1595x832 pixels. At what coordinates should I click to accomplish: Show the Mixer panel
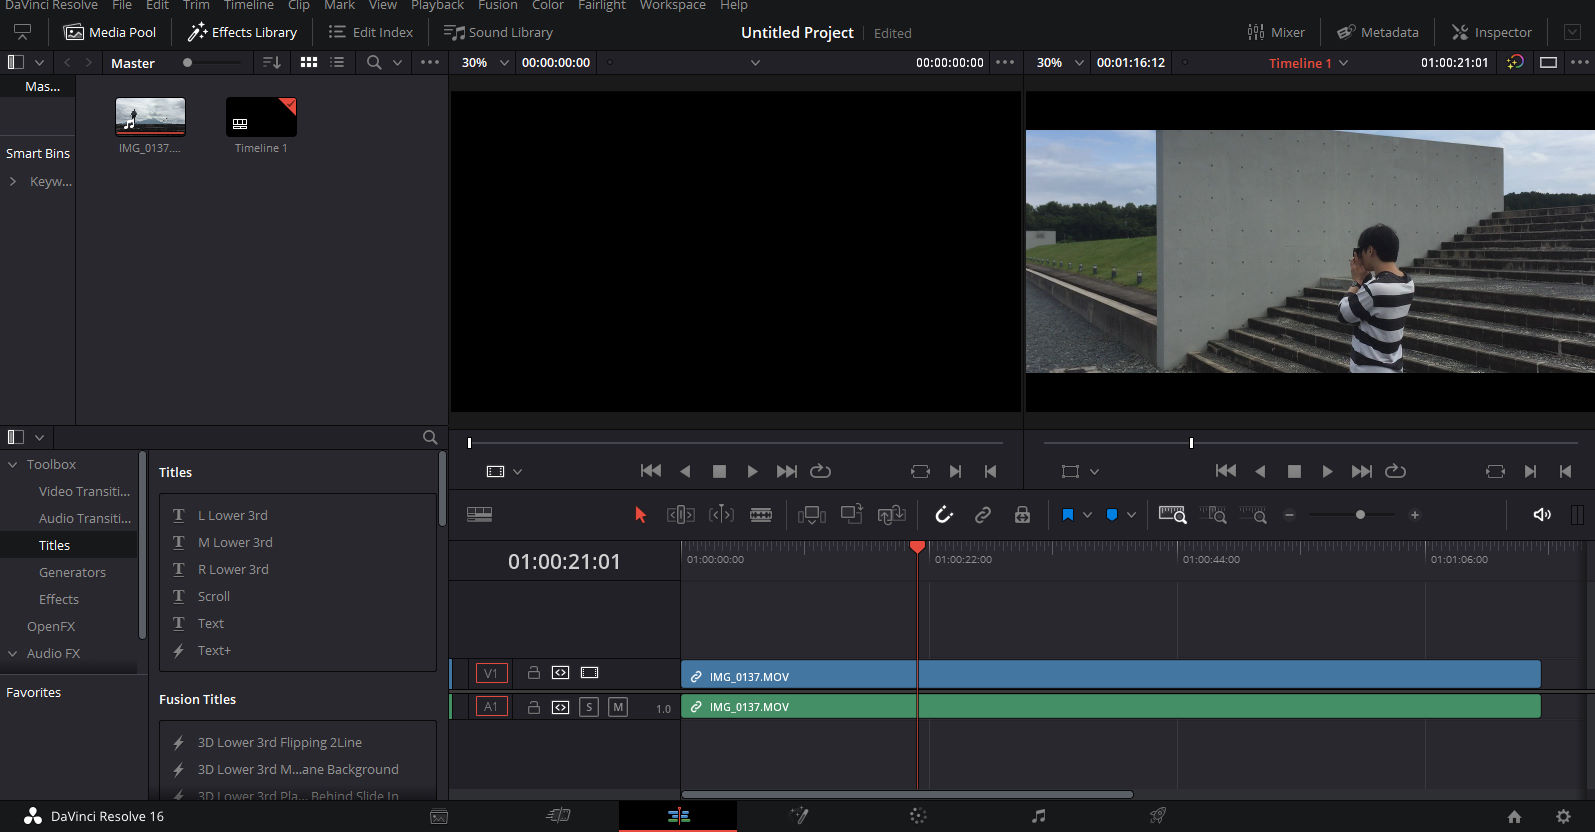click(1276, 32)
